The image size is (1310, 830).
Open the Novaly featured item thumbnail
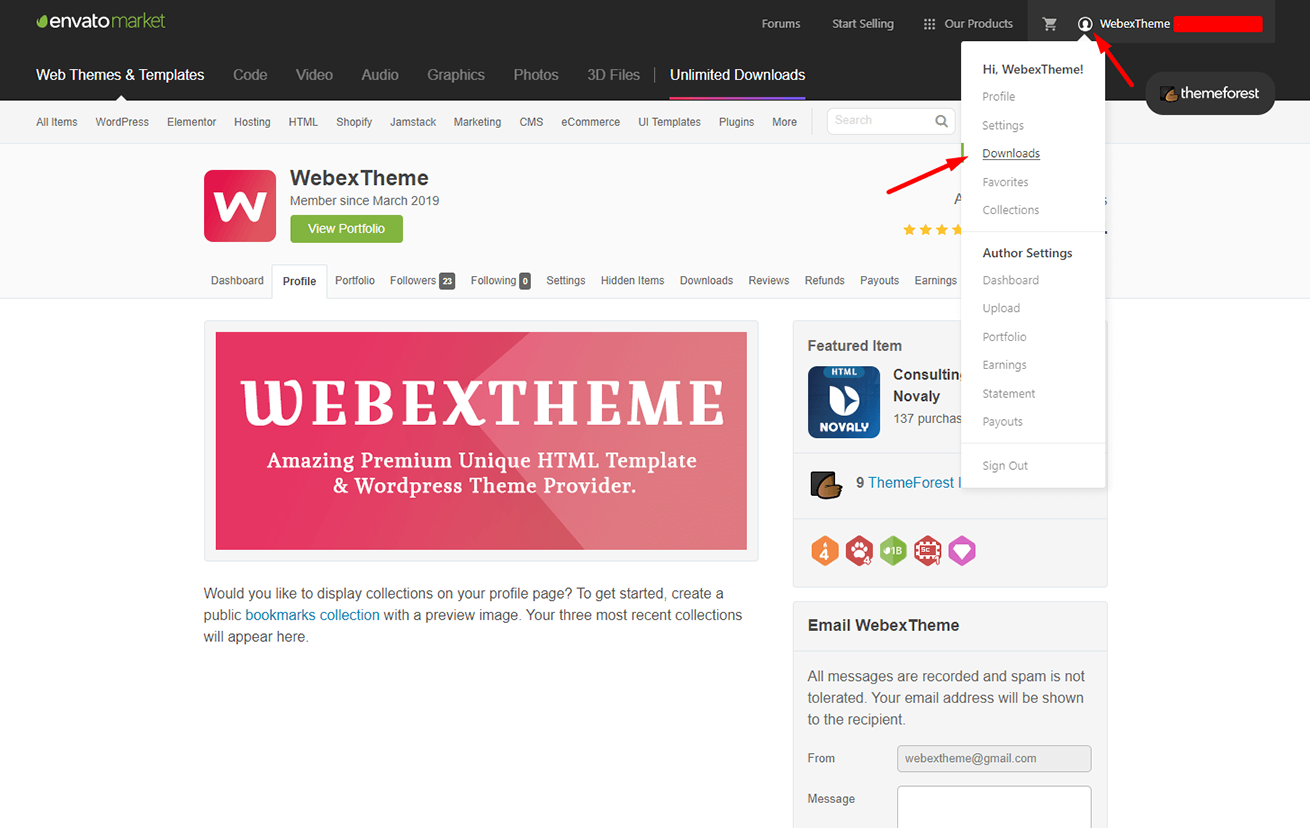point(843,402)
